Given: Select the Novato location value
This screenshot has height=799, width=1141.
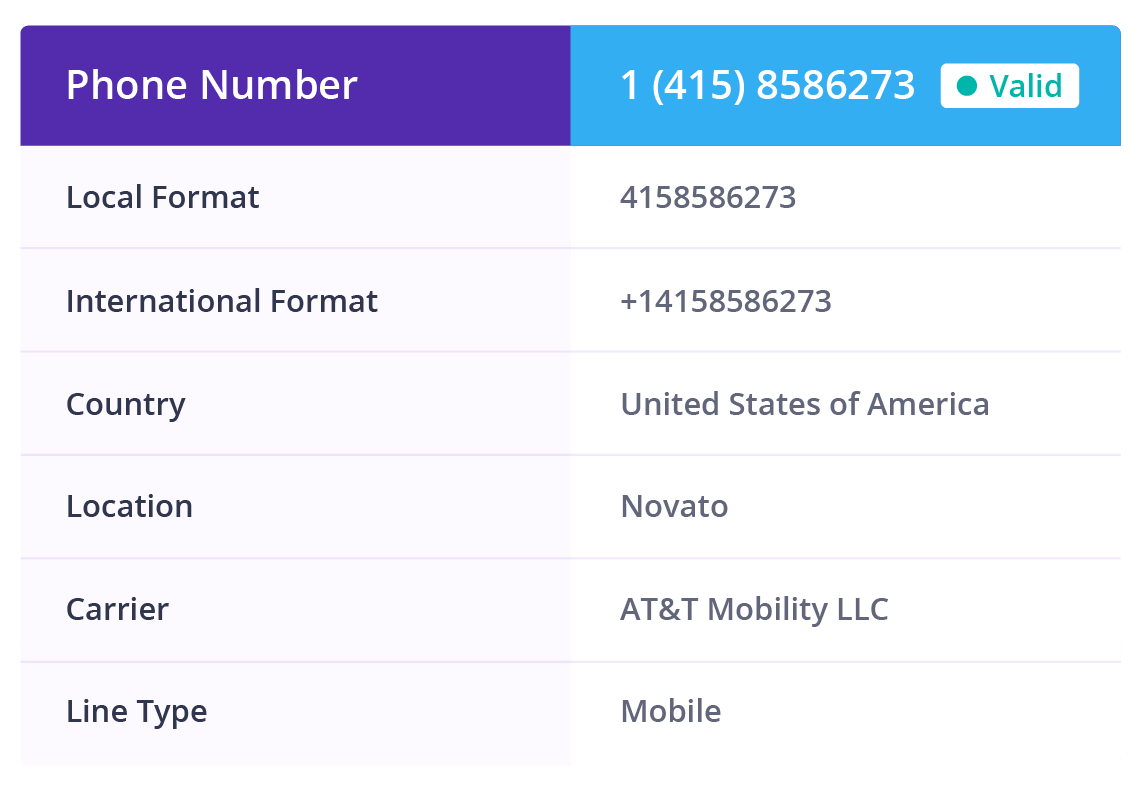Looking at the screenshot, I should [675, 506].
